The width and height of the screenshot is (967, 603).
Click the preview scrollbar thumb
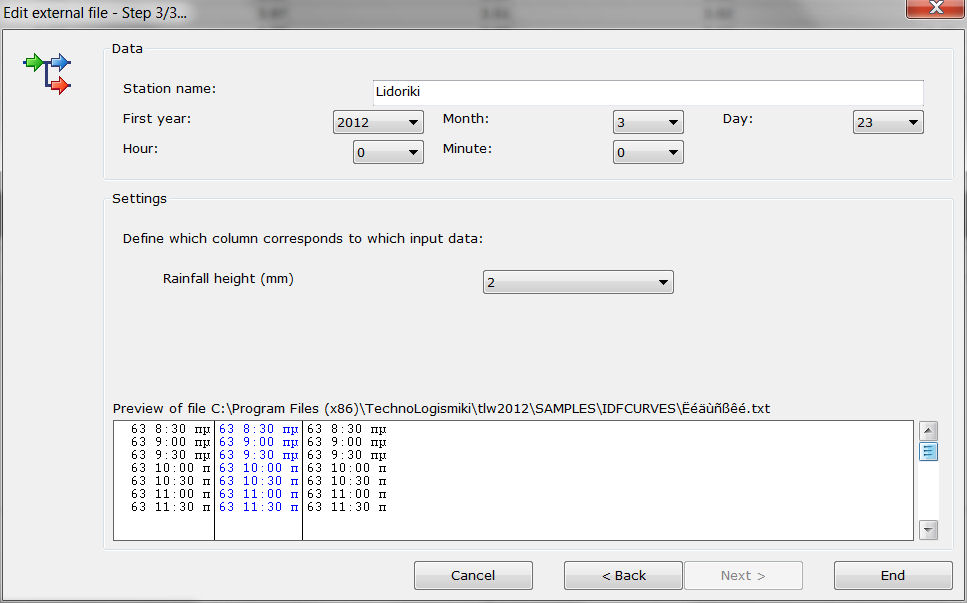point(928,452)
